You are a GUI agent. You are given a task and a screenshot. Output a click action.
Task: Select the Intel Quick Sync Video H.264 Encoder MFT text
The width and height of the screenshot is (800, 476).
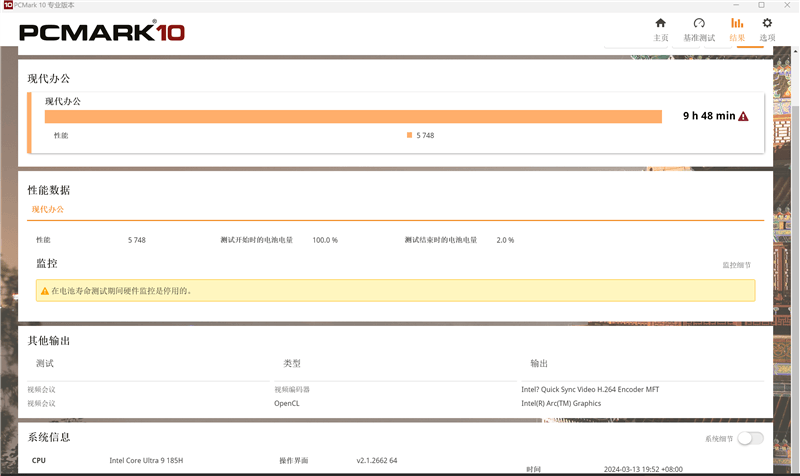(x=590, y=389)
